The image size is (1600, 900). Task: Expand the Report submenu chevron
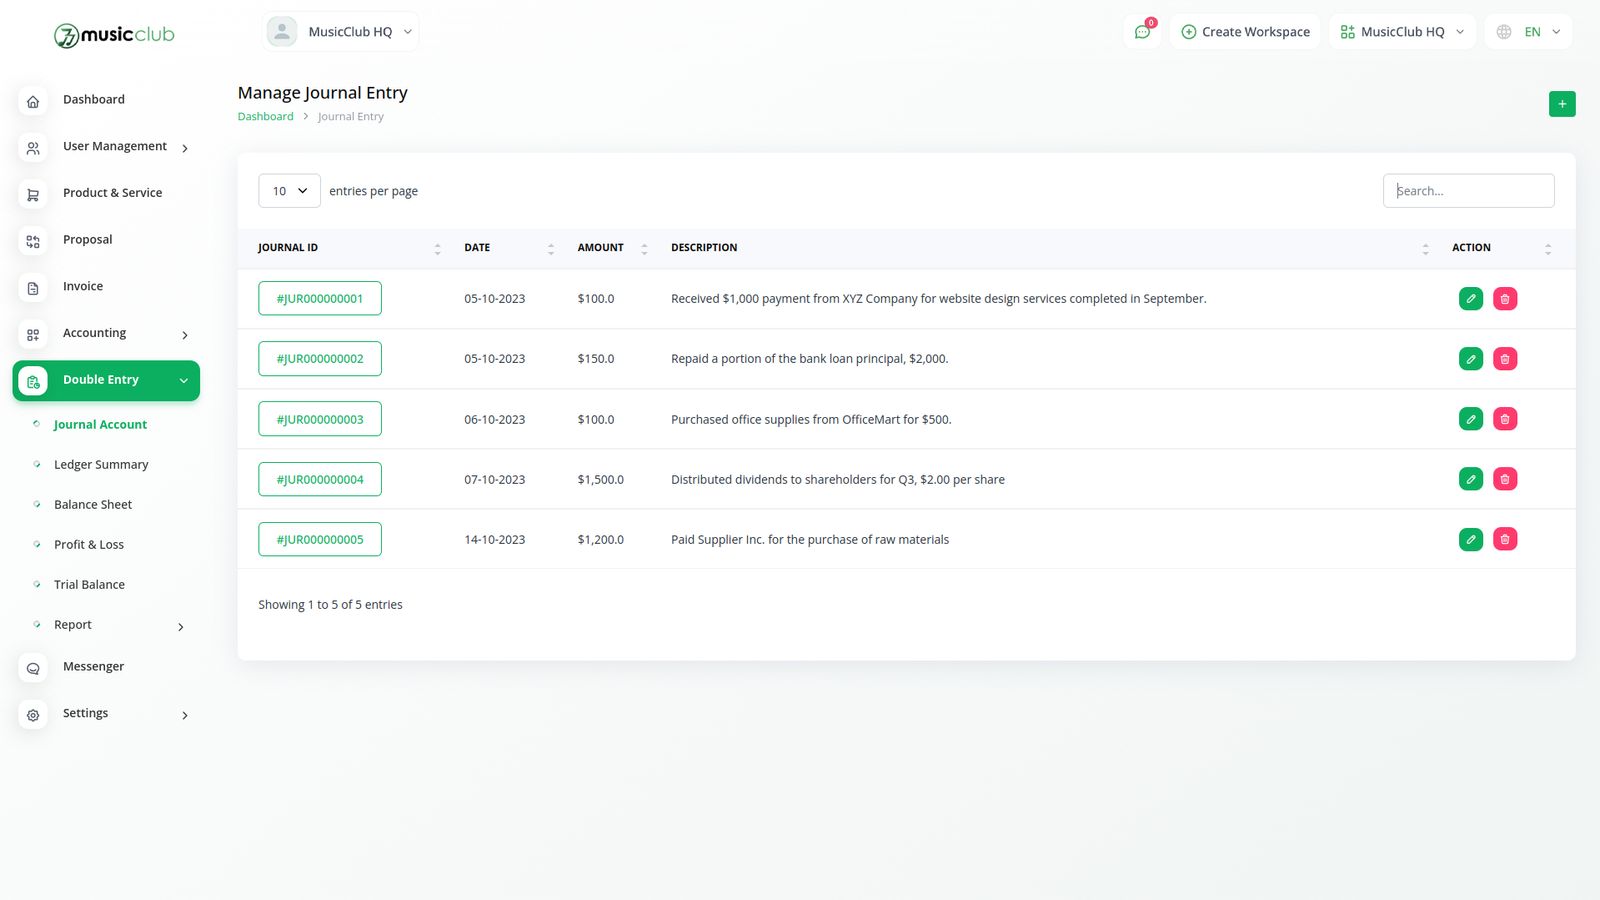[x=181, y=627]
